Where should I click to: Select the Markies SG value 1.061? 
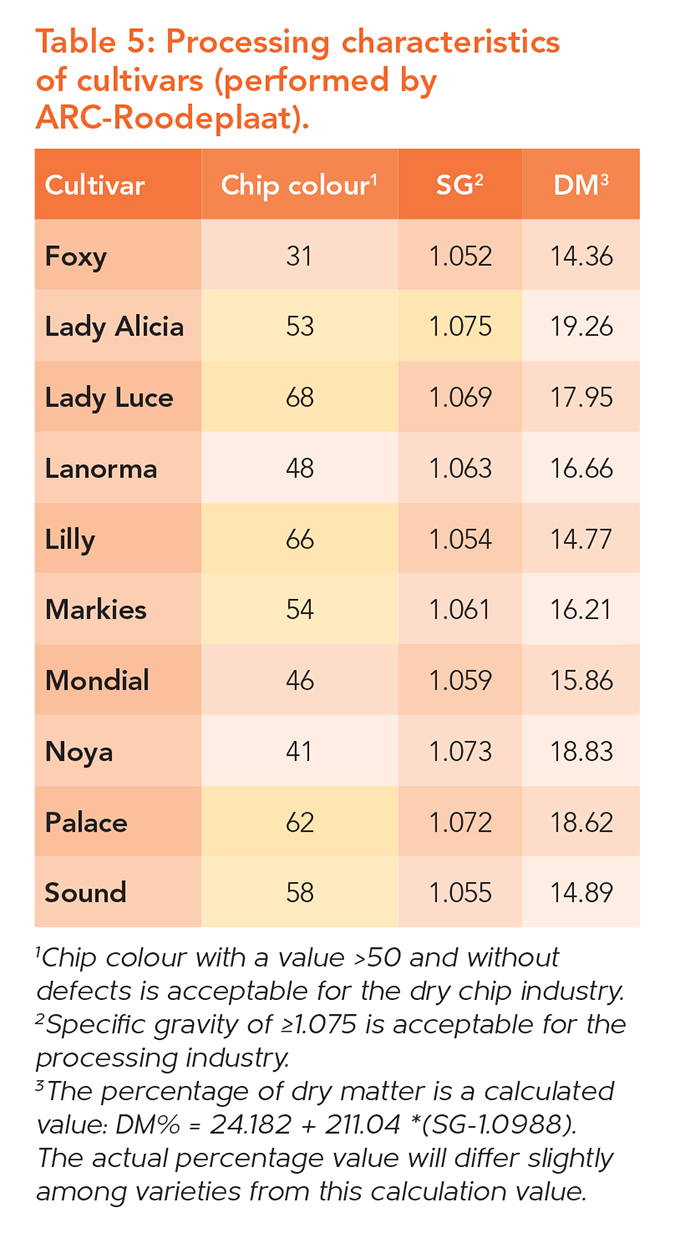[x=461, y=610]
